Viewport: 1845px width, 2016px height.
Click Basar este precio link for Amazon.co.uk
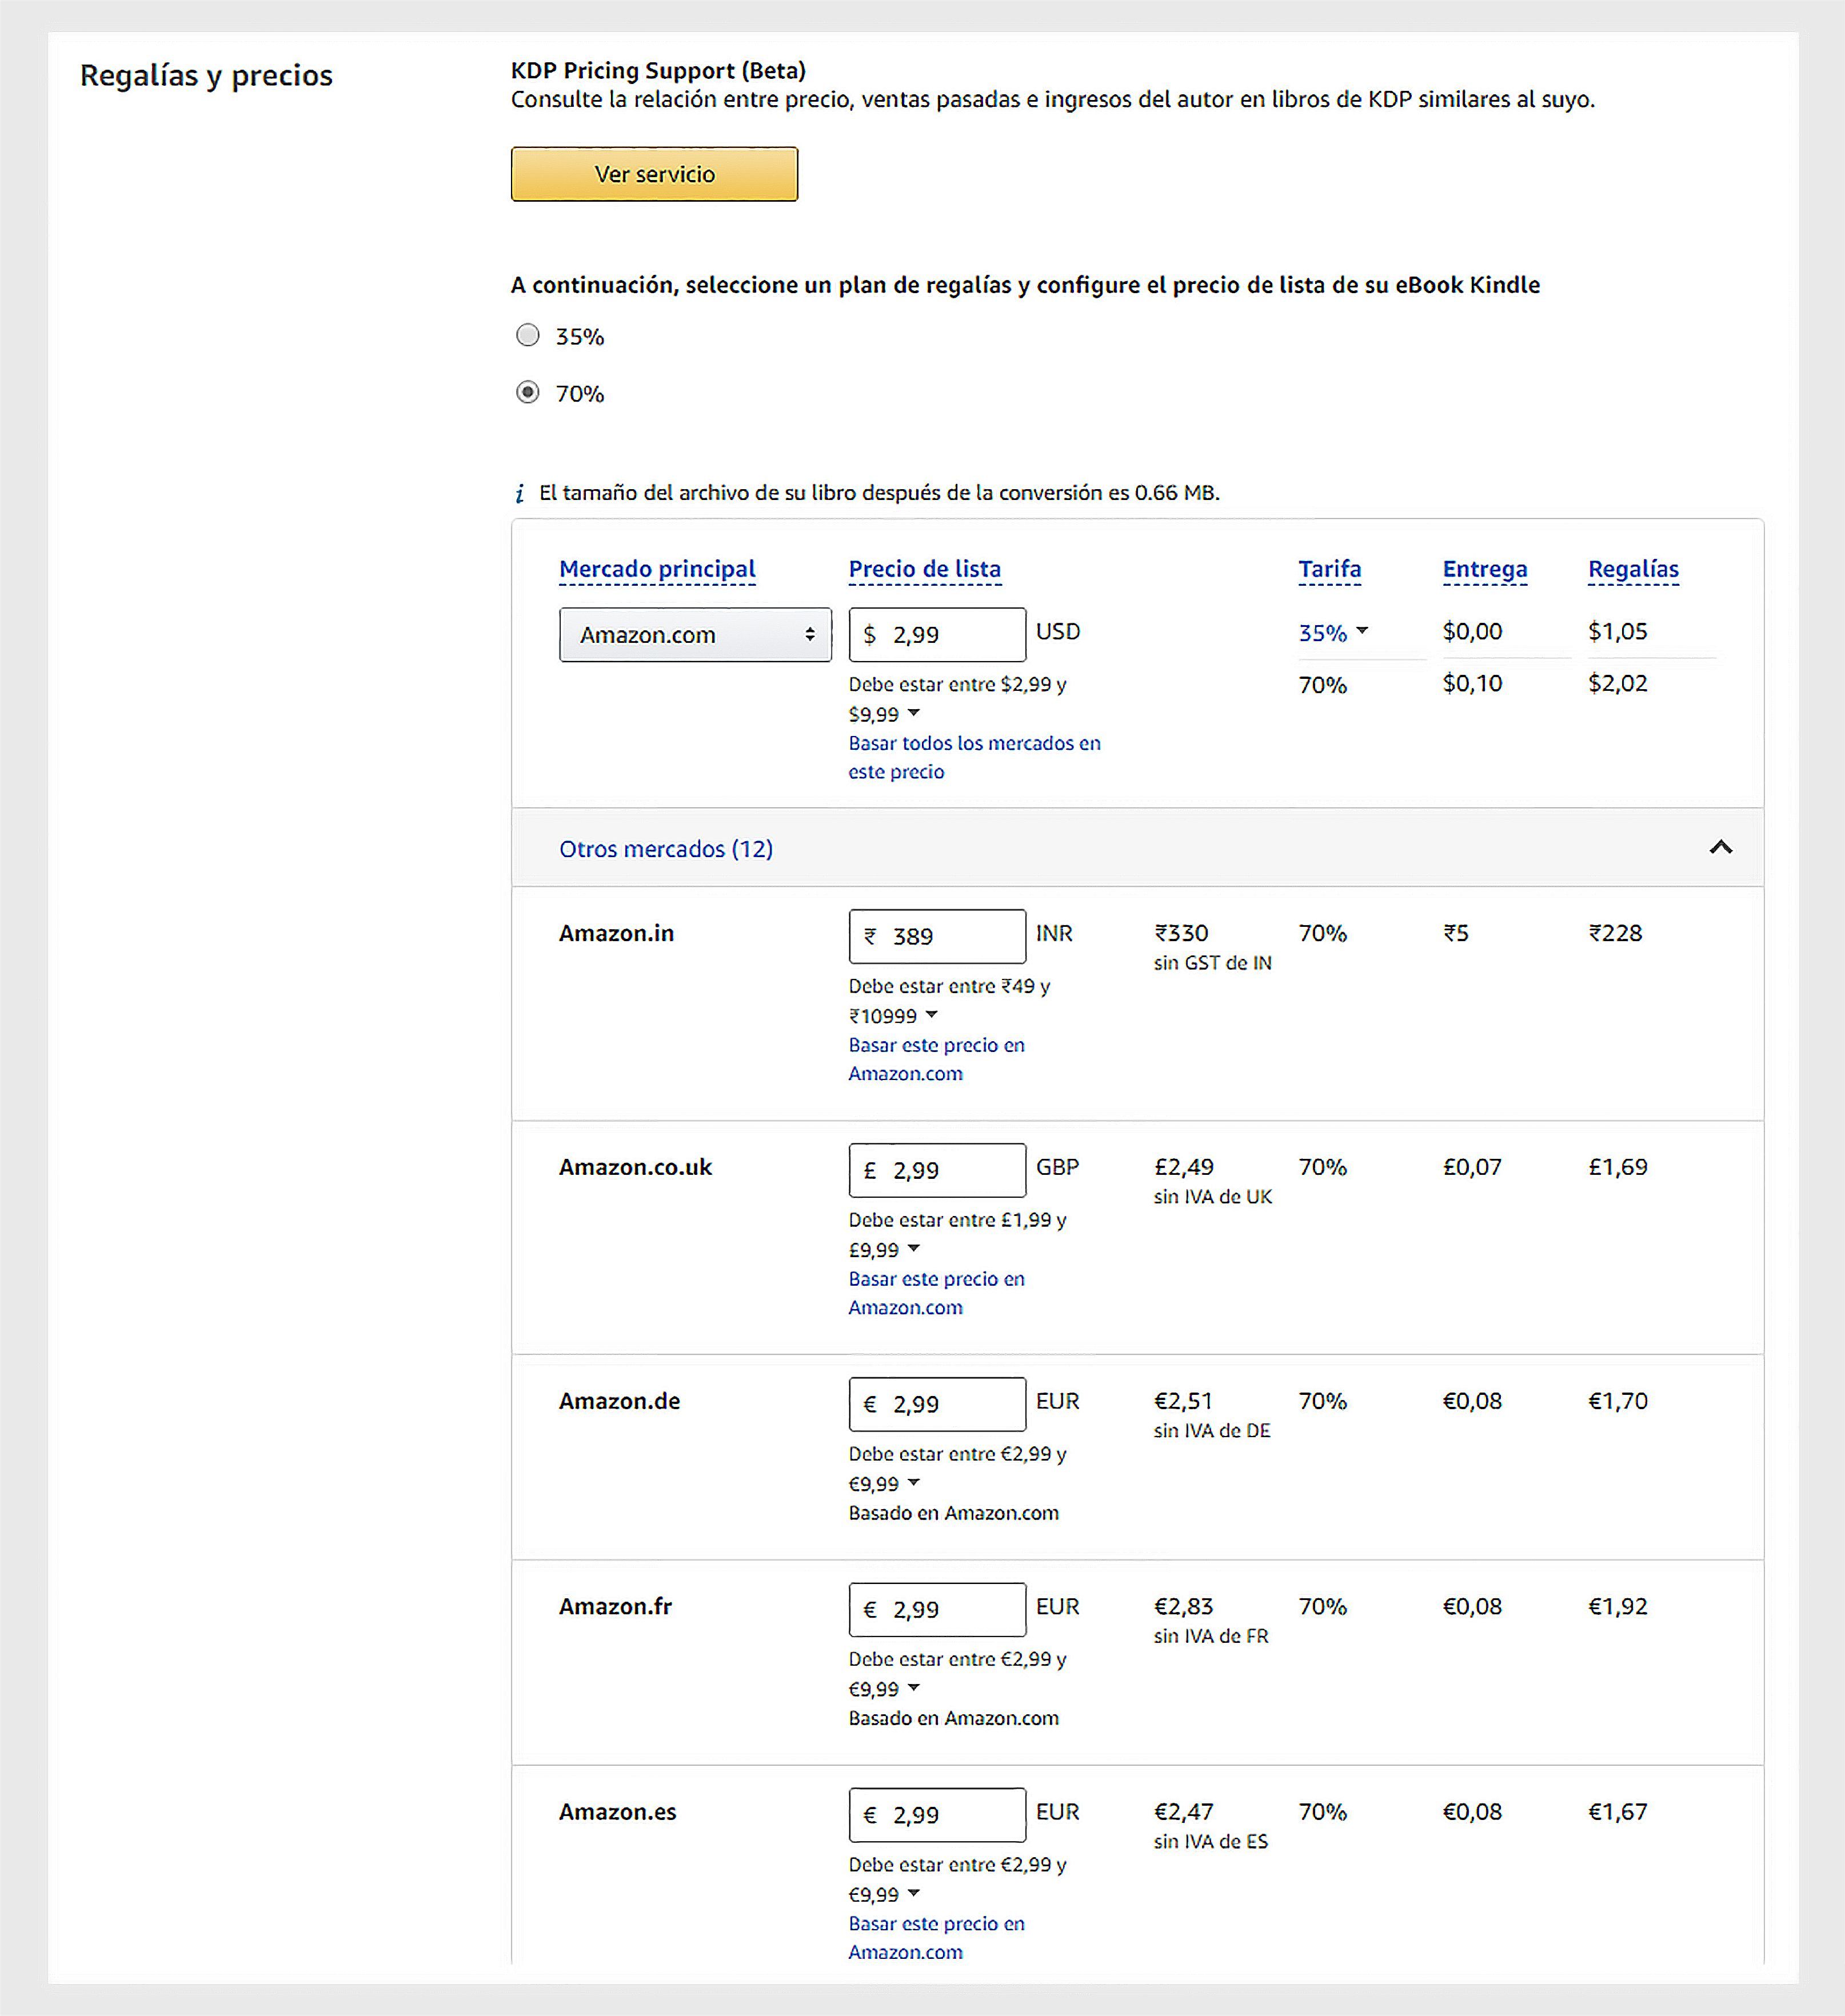tap(936, 1293)
